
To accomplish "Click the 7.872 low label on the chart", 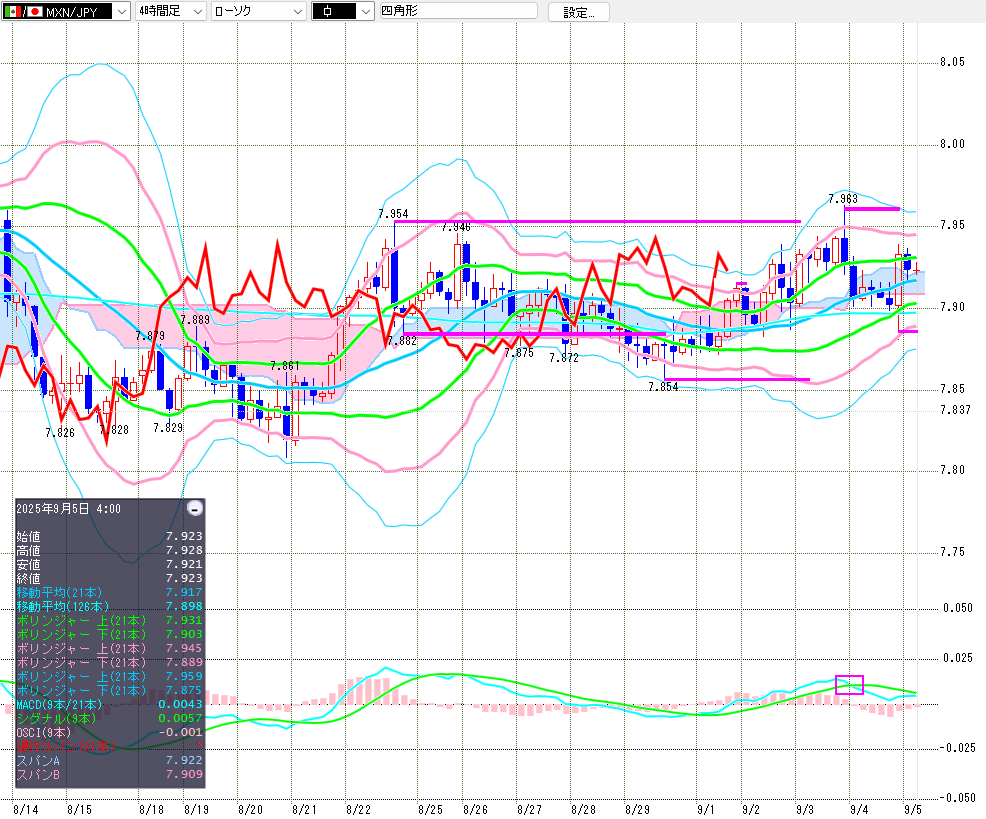I will tap(563, 358).
